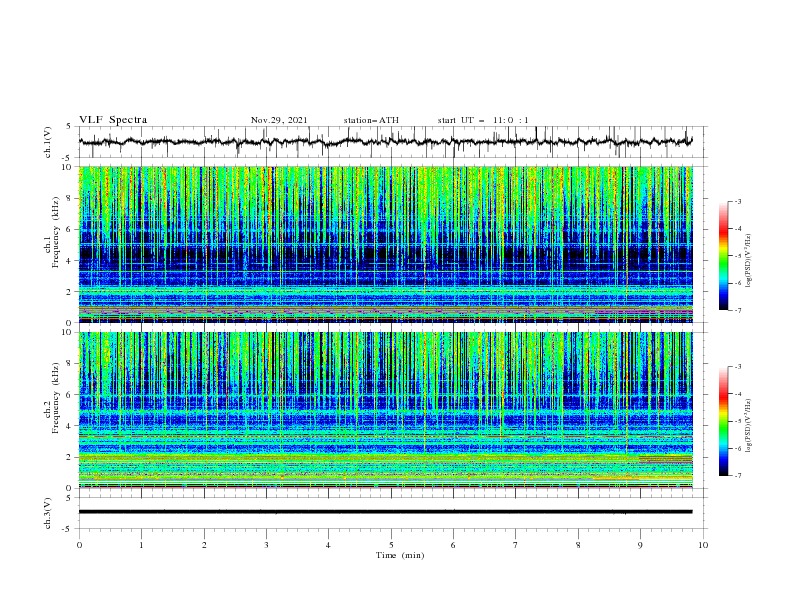Click time axis tick label "9"
The width and height of the screenshot is (792, 612).
[640, 545]
